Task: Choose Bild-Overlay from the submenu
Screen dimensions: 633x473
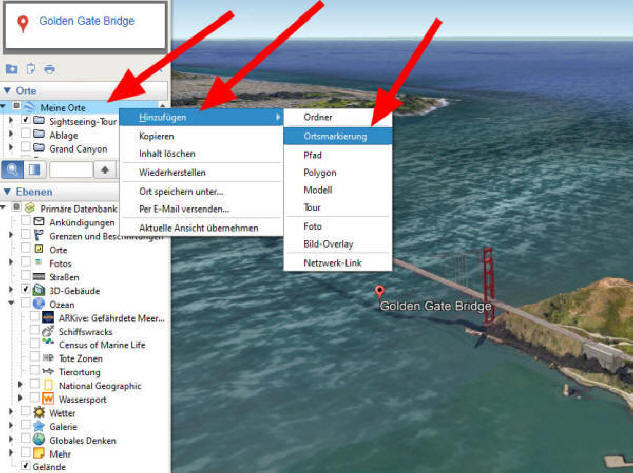Action: click(x=338, y=244)
